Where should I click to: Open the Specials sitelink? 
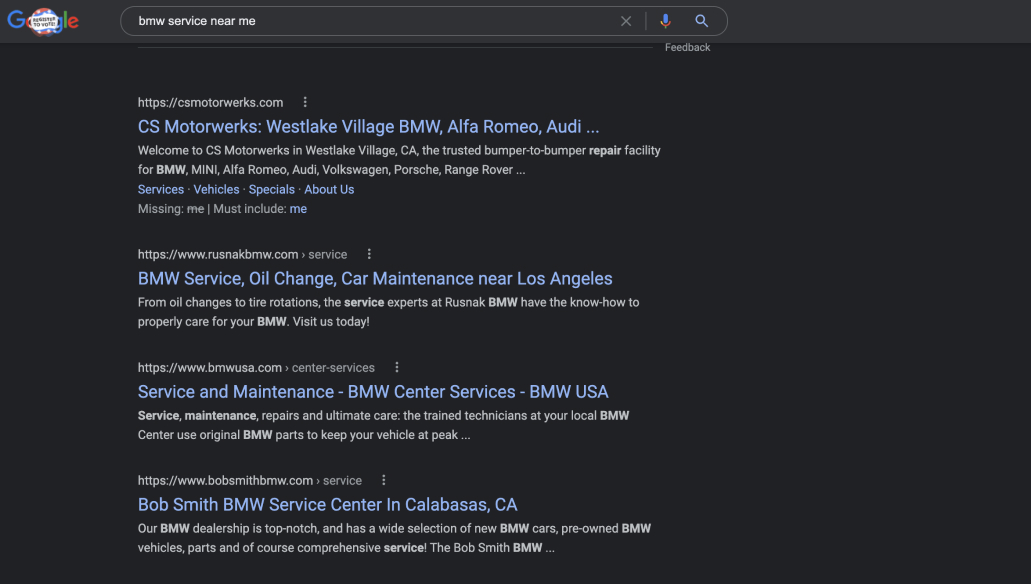(x=272, y=189)
